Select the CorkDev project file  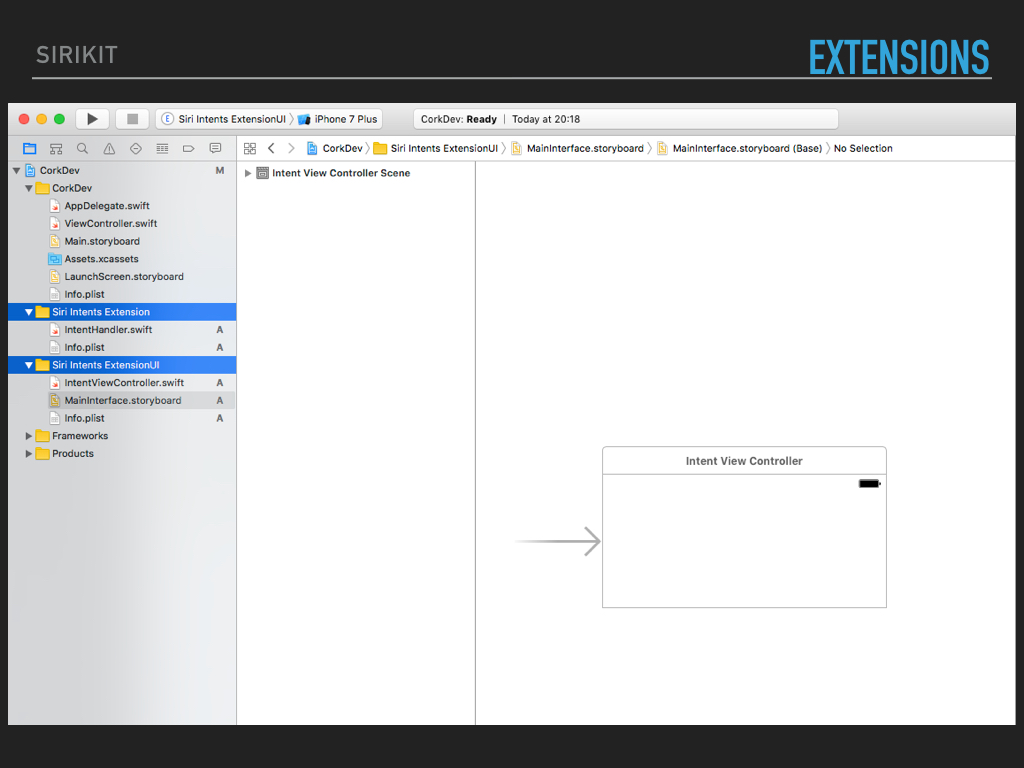pyautogui.click(x=122, y=170)
